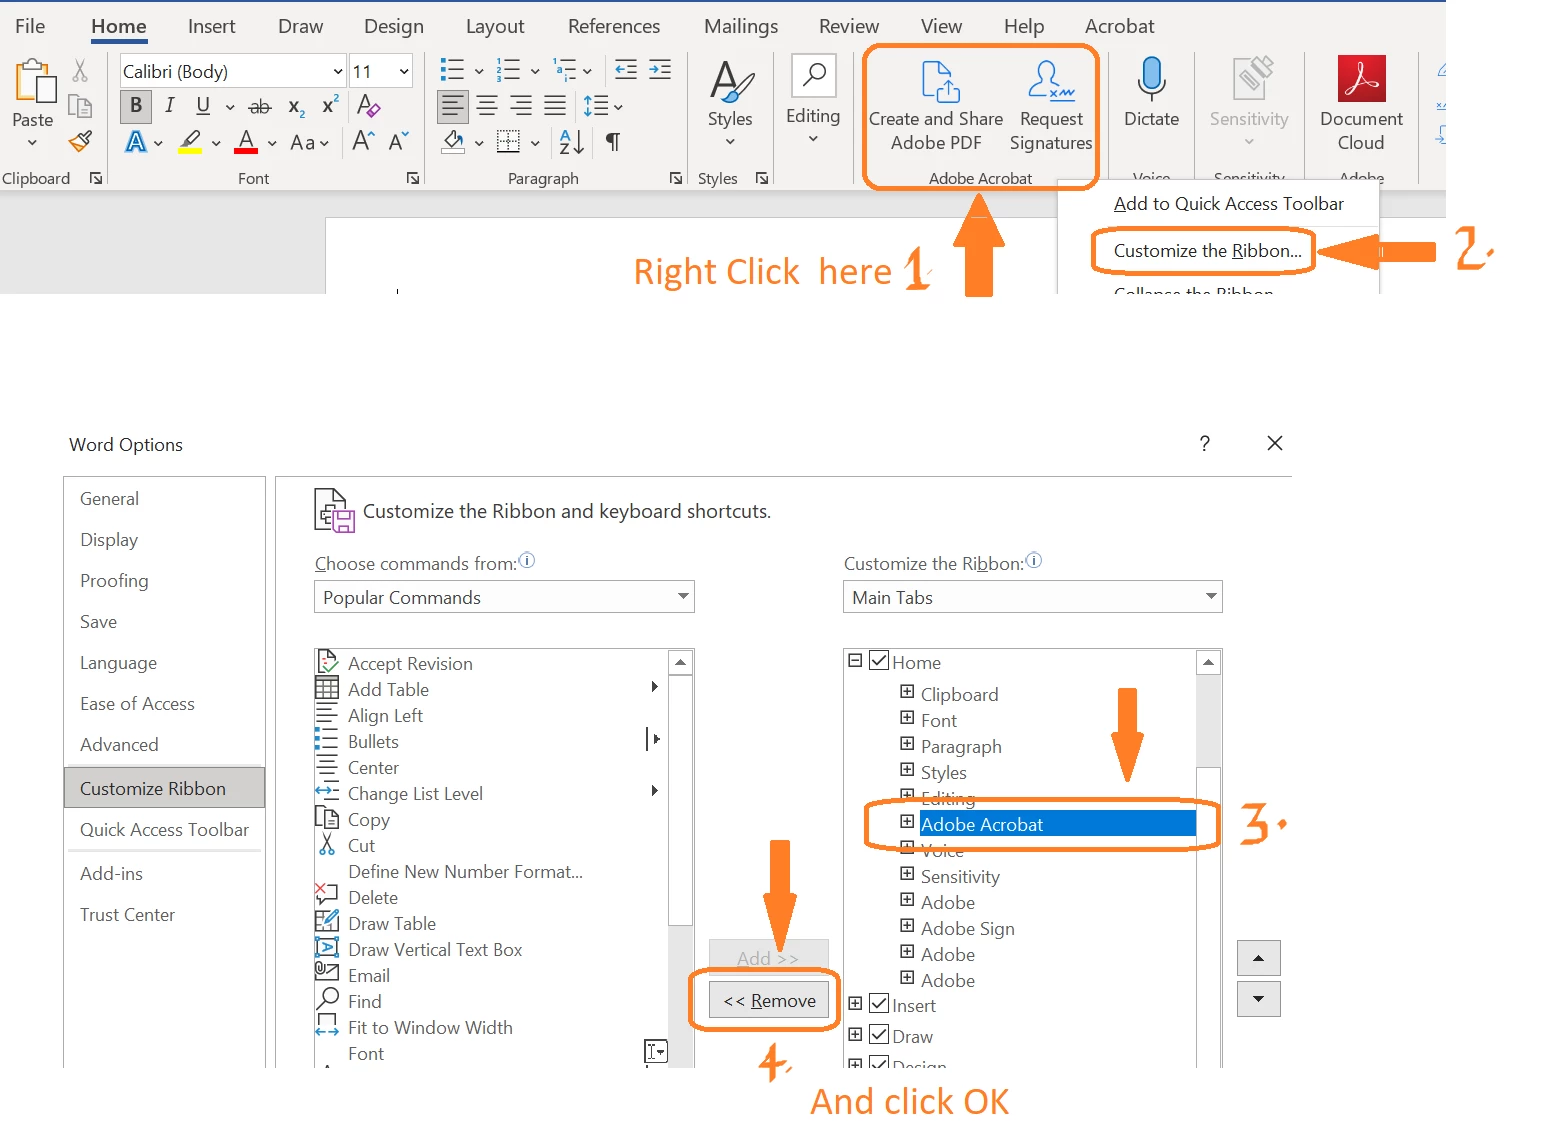Uncheck the Draw tab checkbox

(879, 1034)
